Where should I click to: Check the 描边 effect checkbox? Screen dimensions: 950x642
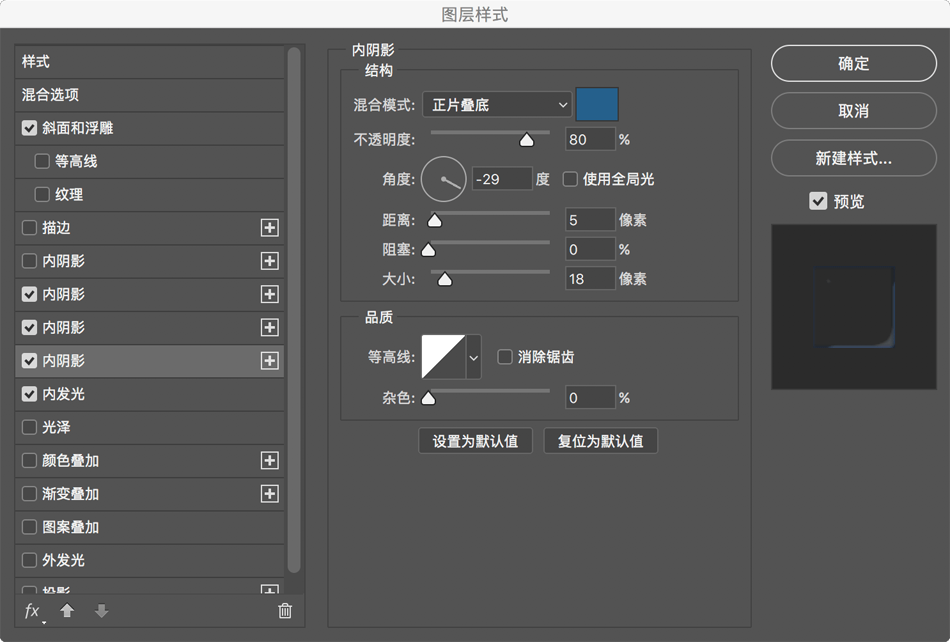coord(29,228)
